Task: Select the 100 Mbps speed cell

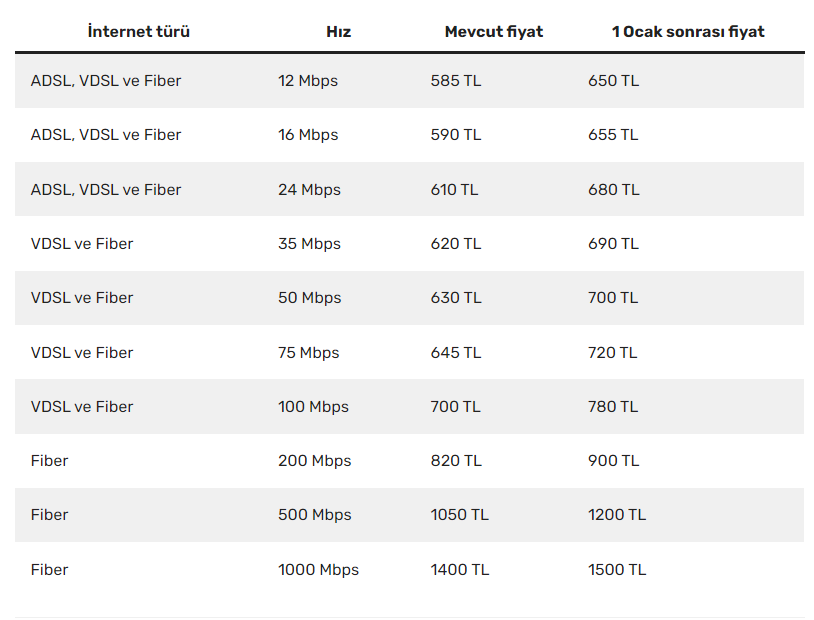Action: pos(313,407)
